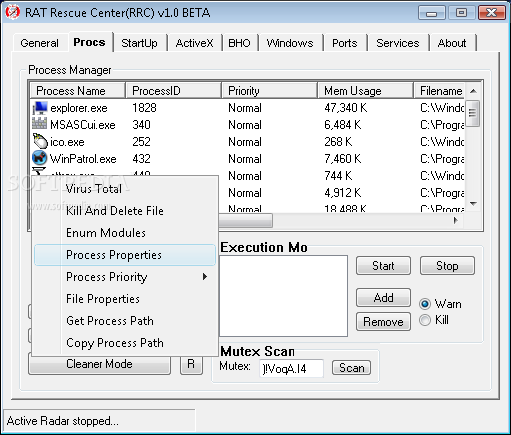Click the R button
The width and height of the screenshot is (511, 435).
coord(191,364)
